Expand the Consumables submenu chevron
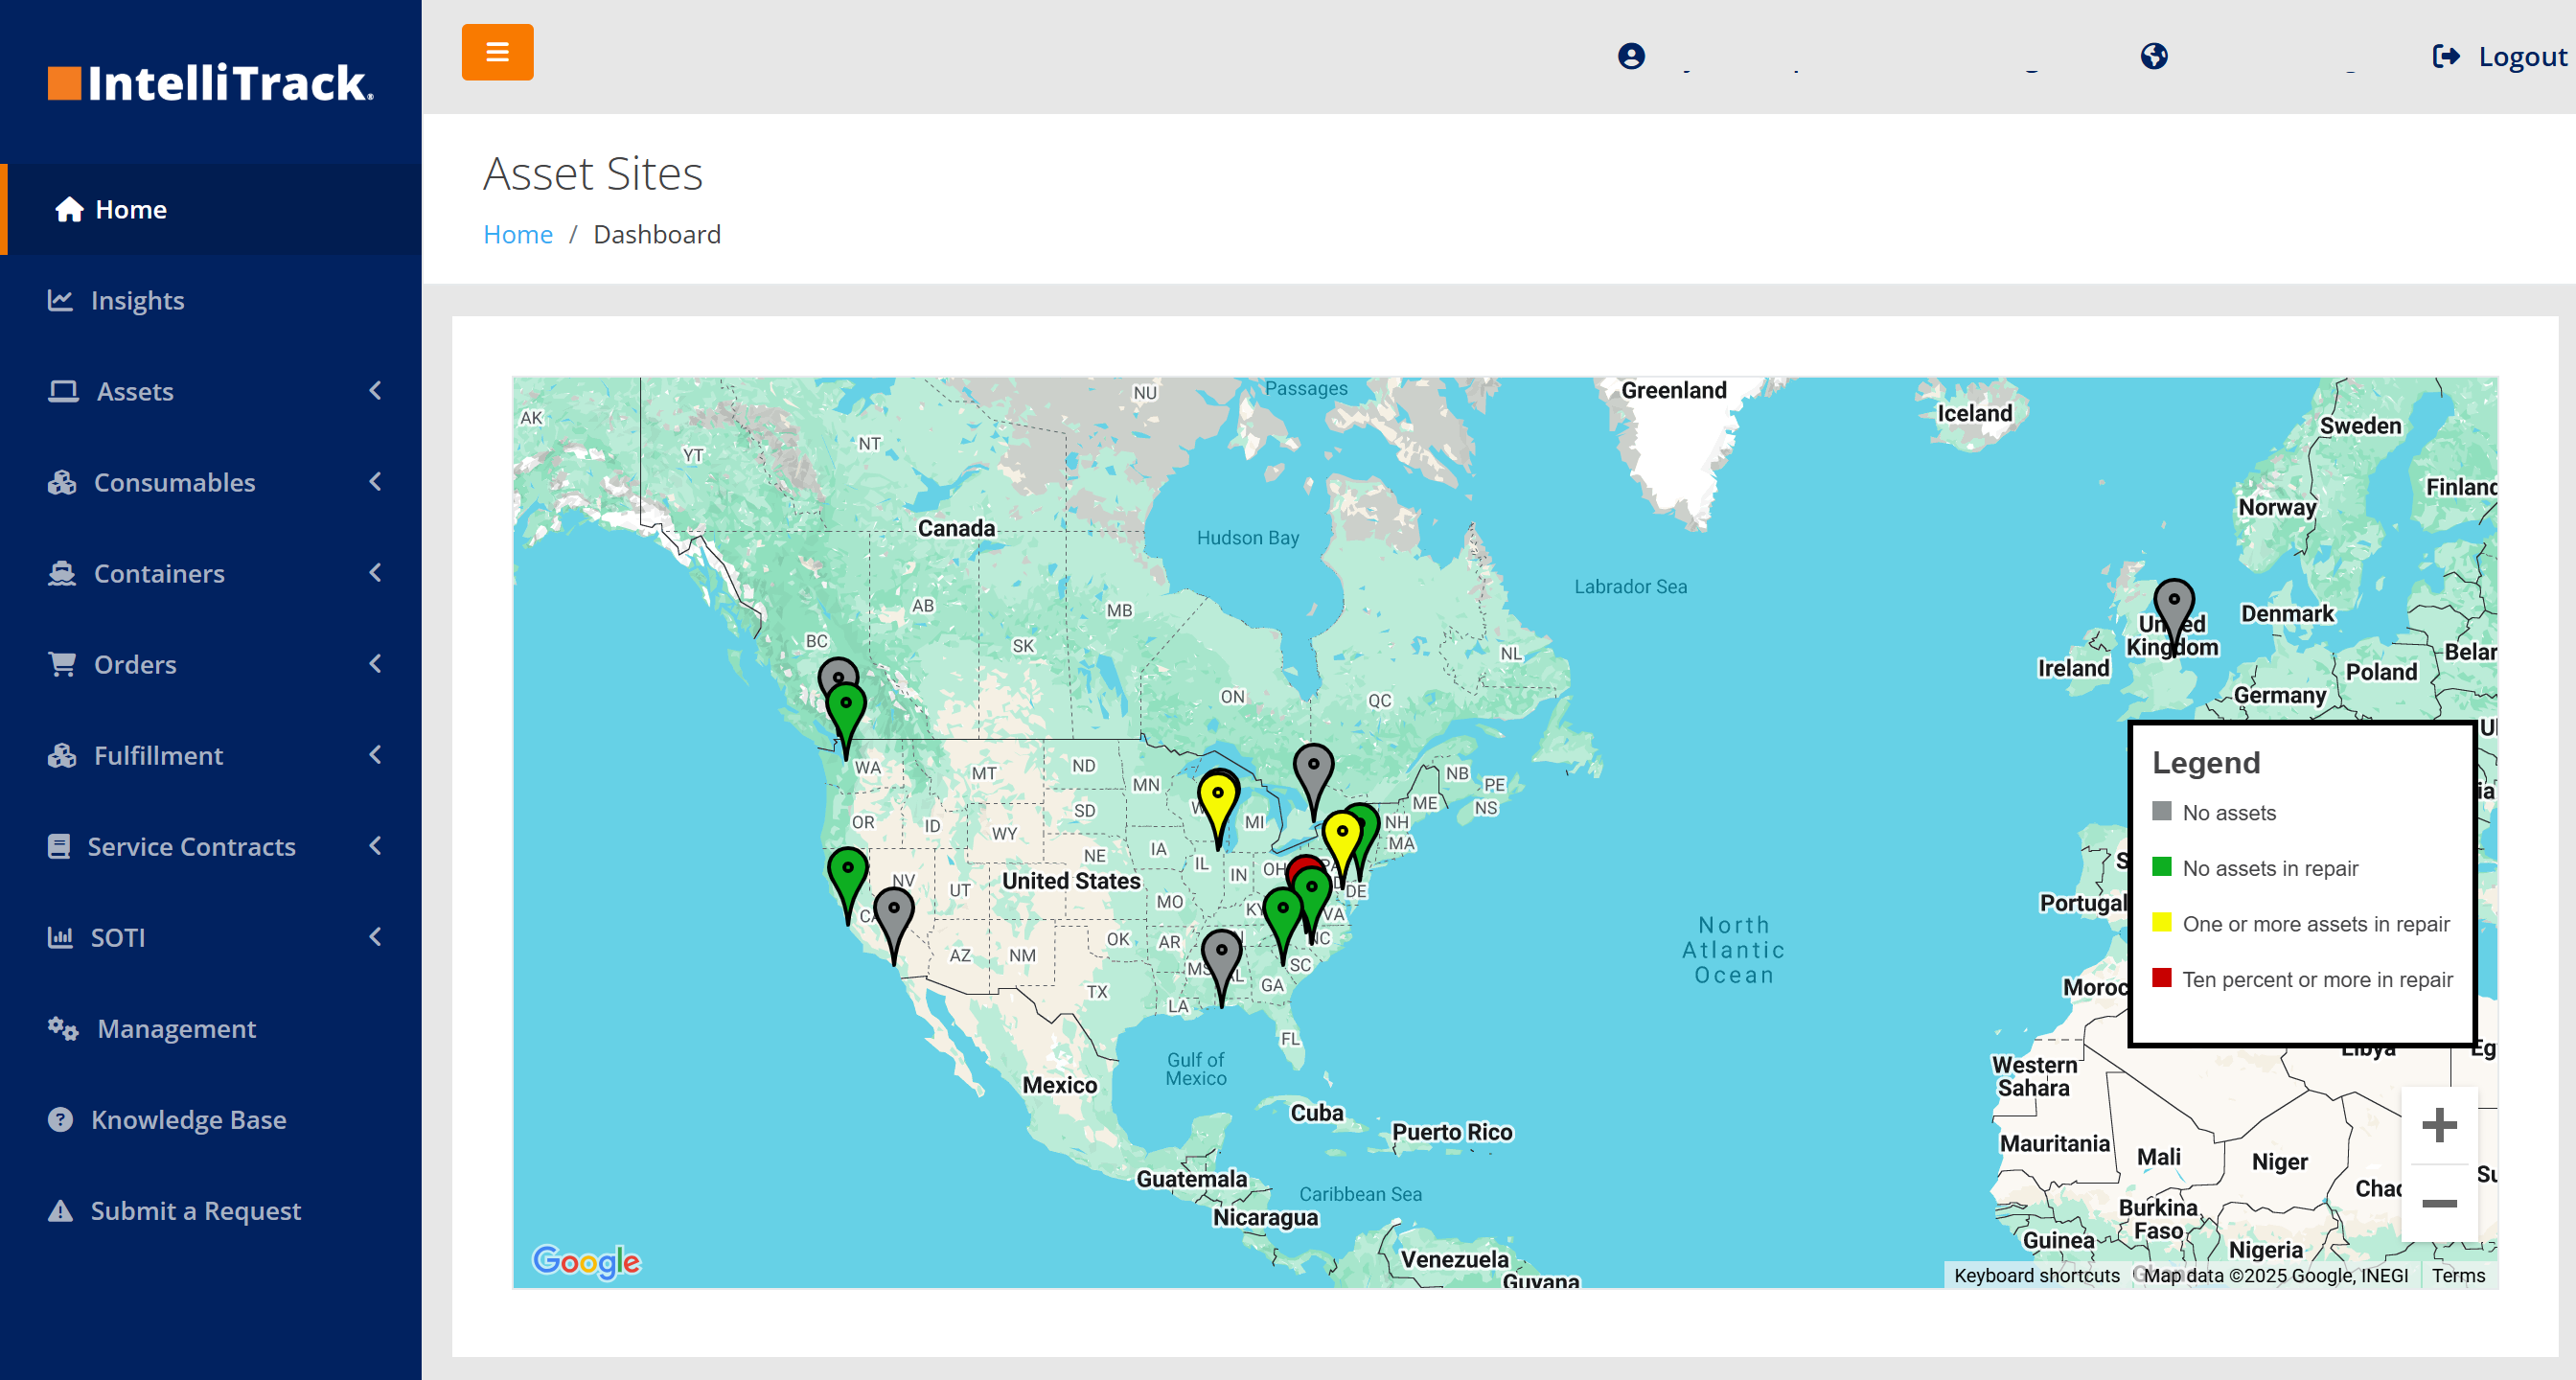 coord(375,482)
